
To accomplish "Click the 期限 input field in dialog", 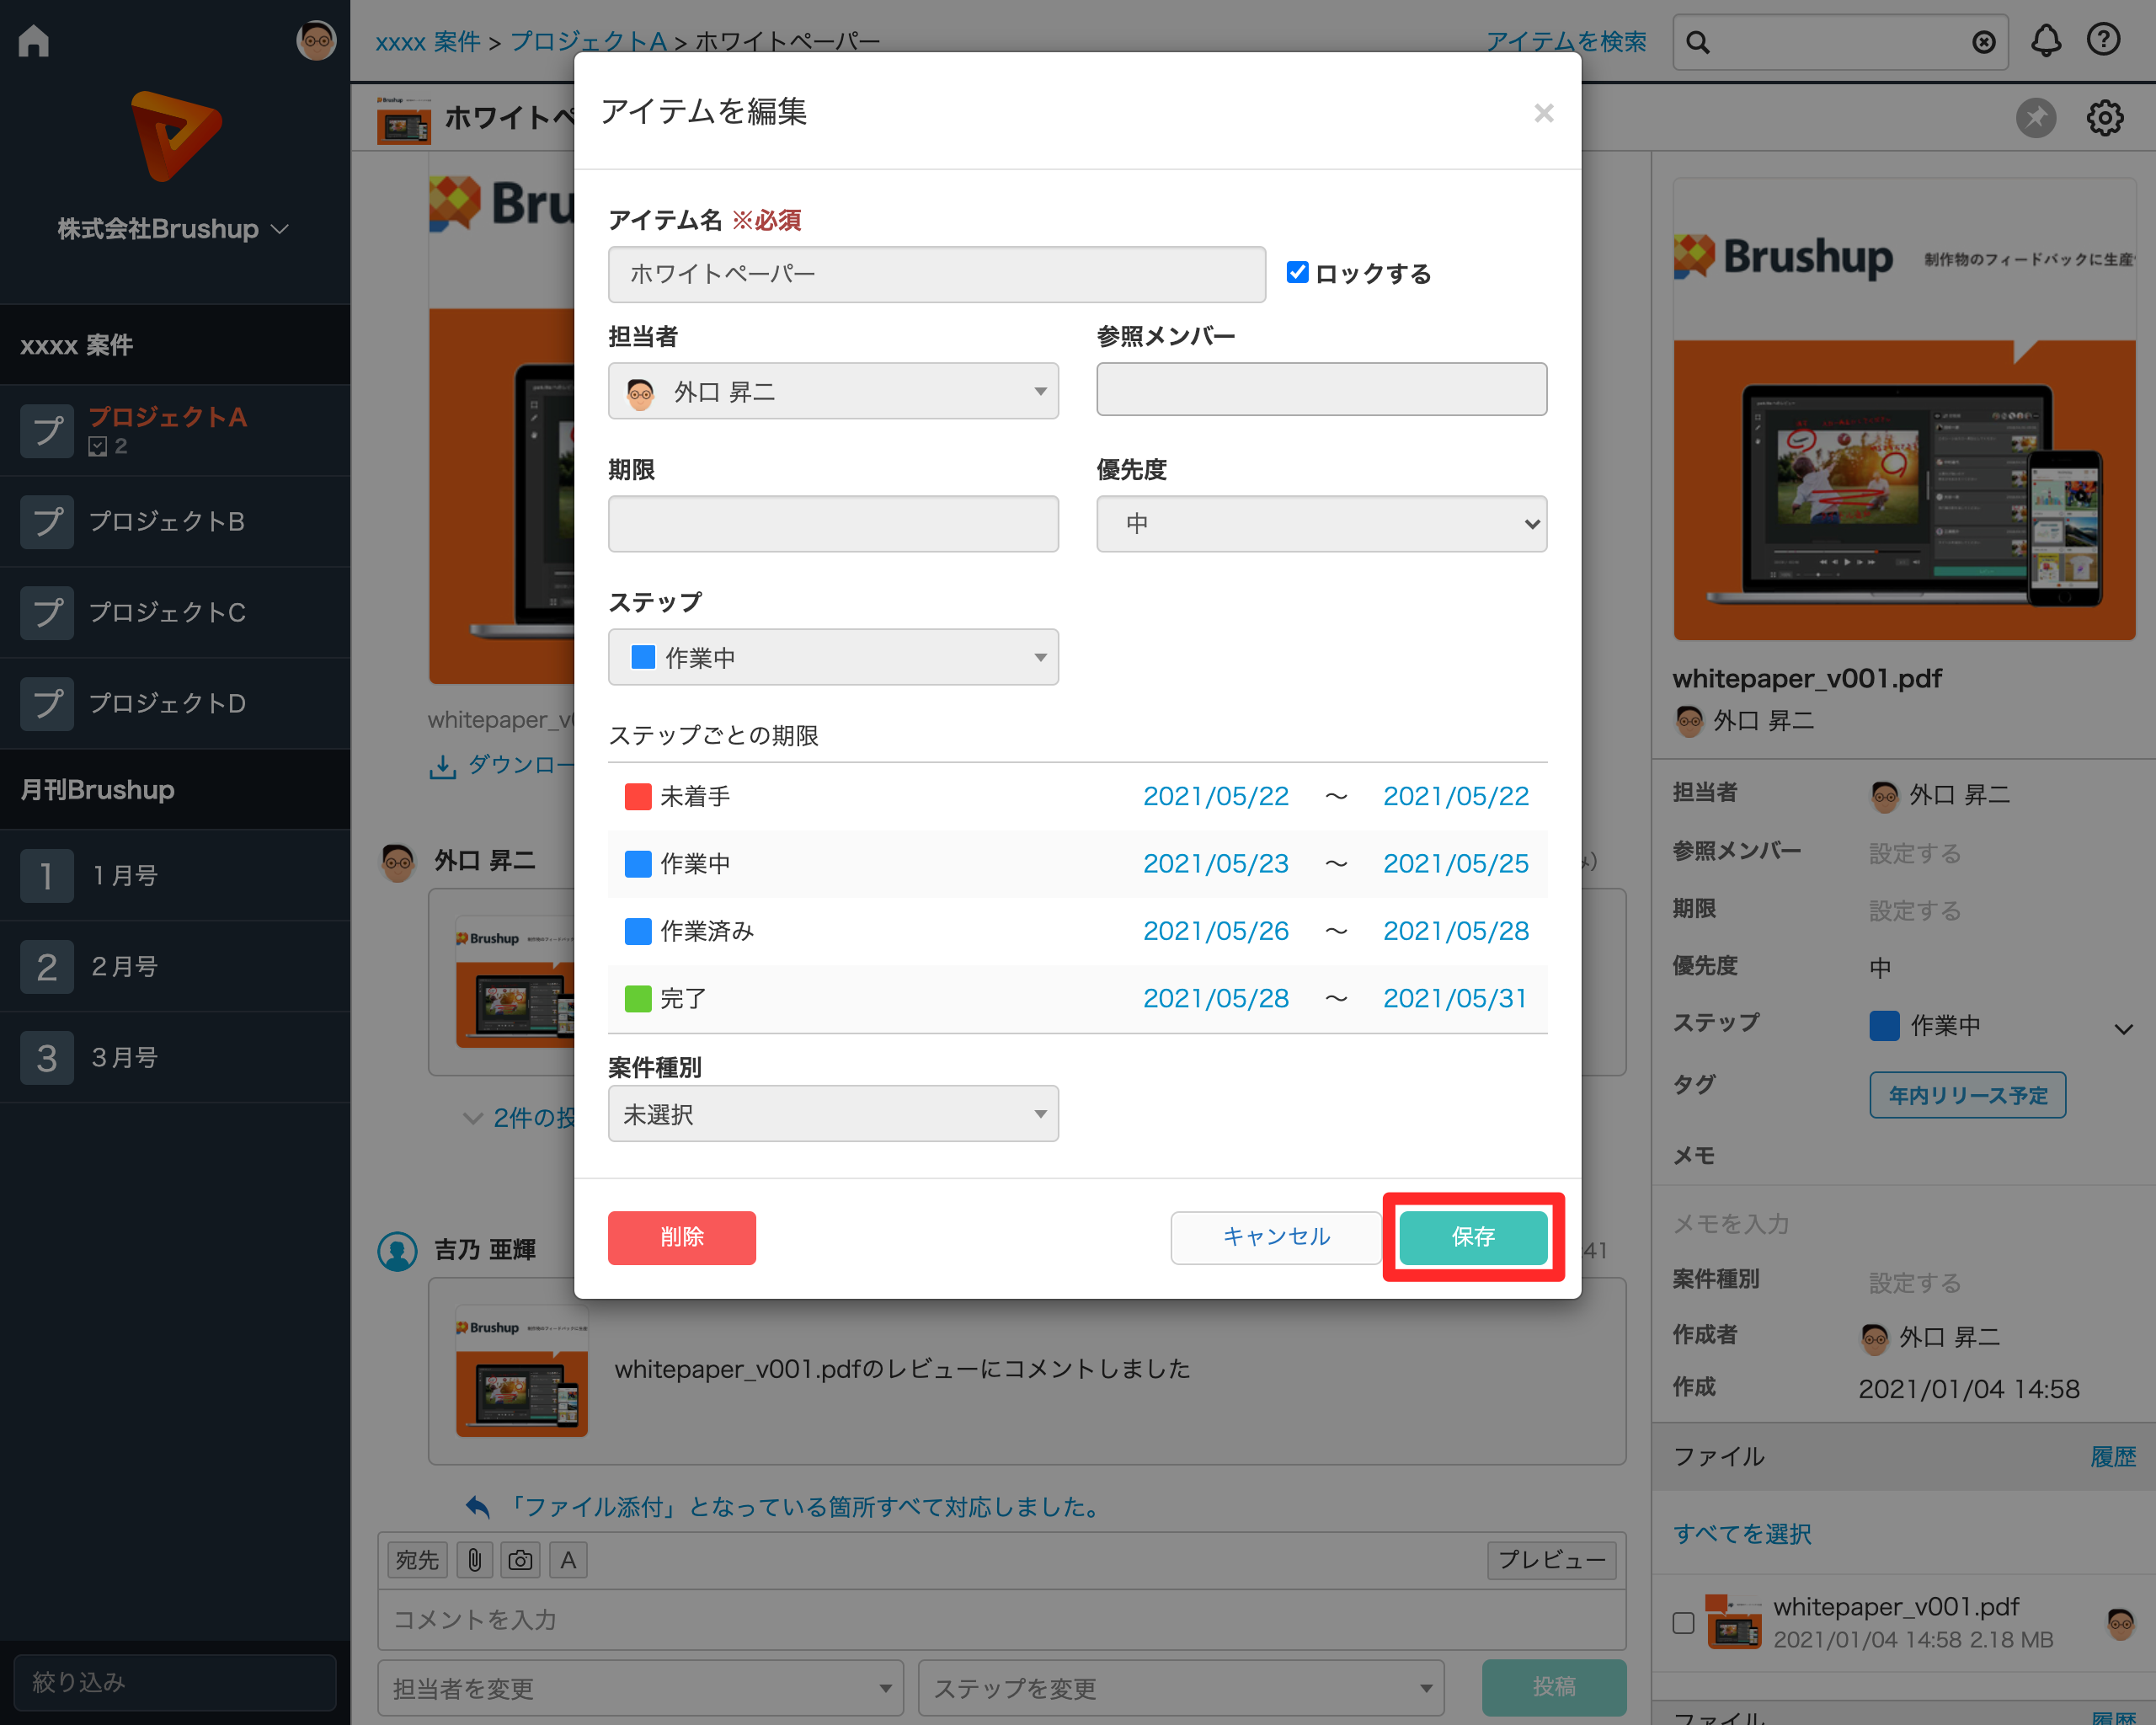I will tap(832, 524).
